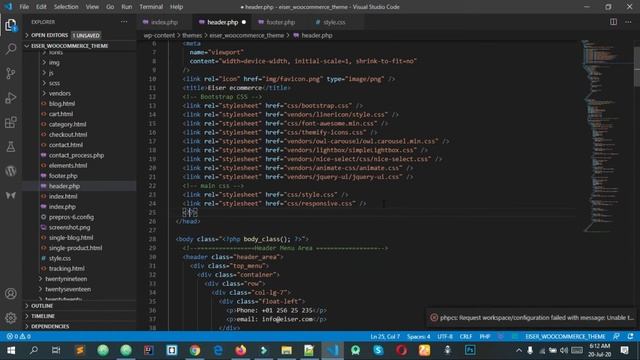The height and width of the screenshot is (360, 640).
Task: Change language mode via PHP
Action: (x=485, y=336)
